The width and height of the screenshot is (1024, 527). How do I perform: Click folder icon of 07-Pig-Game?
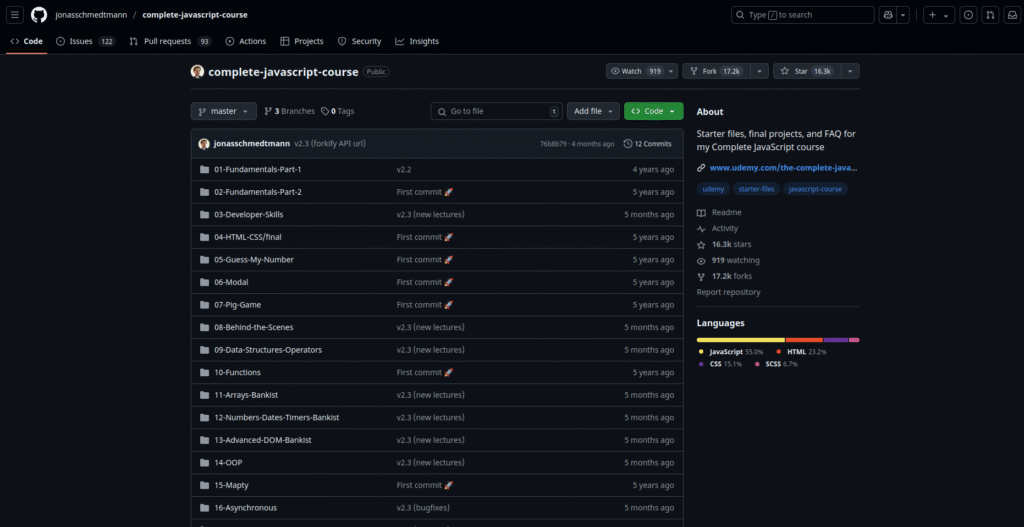tap(204, 304)
